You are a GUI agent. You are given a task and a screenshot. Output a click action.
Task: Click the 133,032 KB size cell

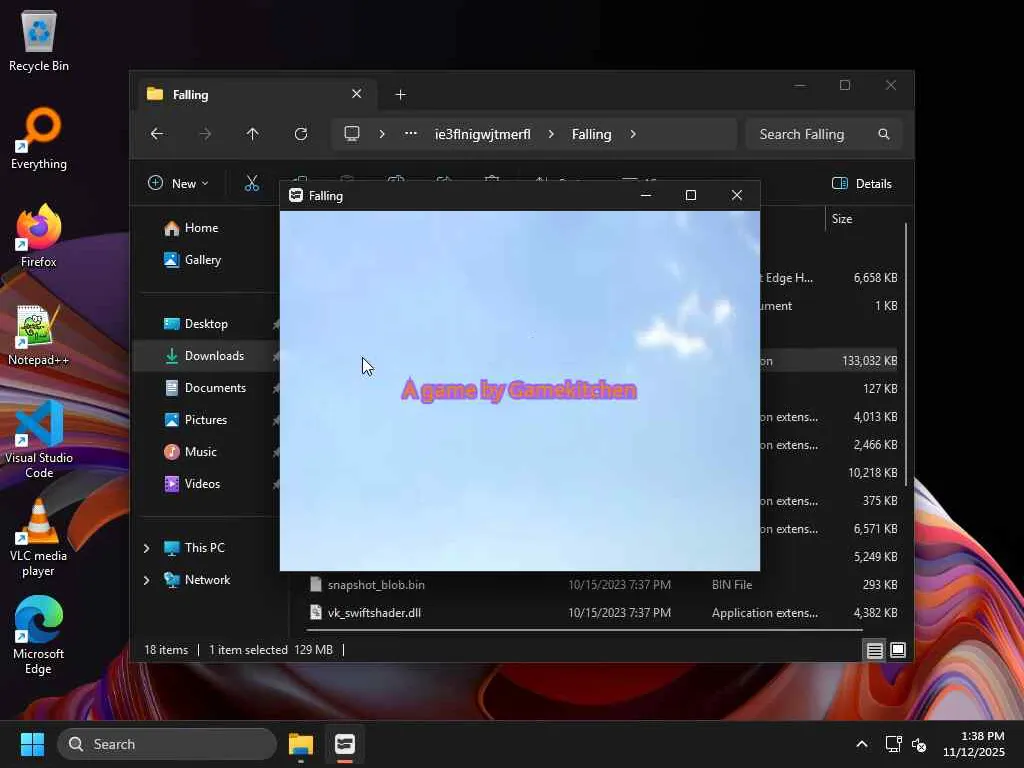pyautogui.click(x=869, y=361)
